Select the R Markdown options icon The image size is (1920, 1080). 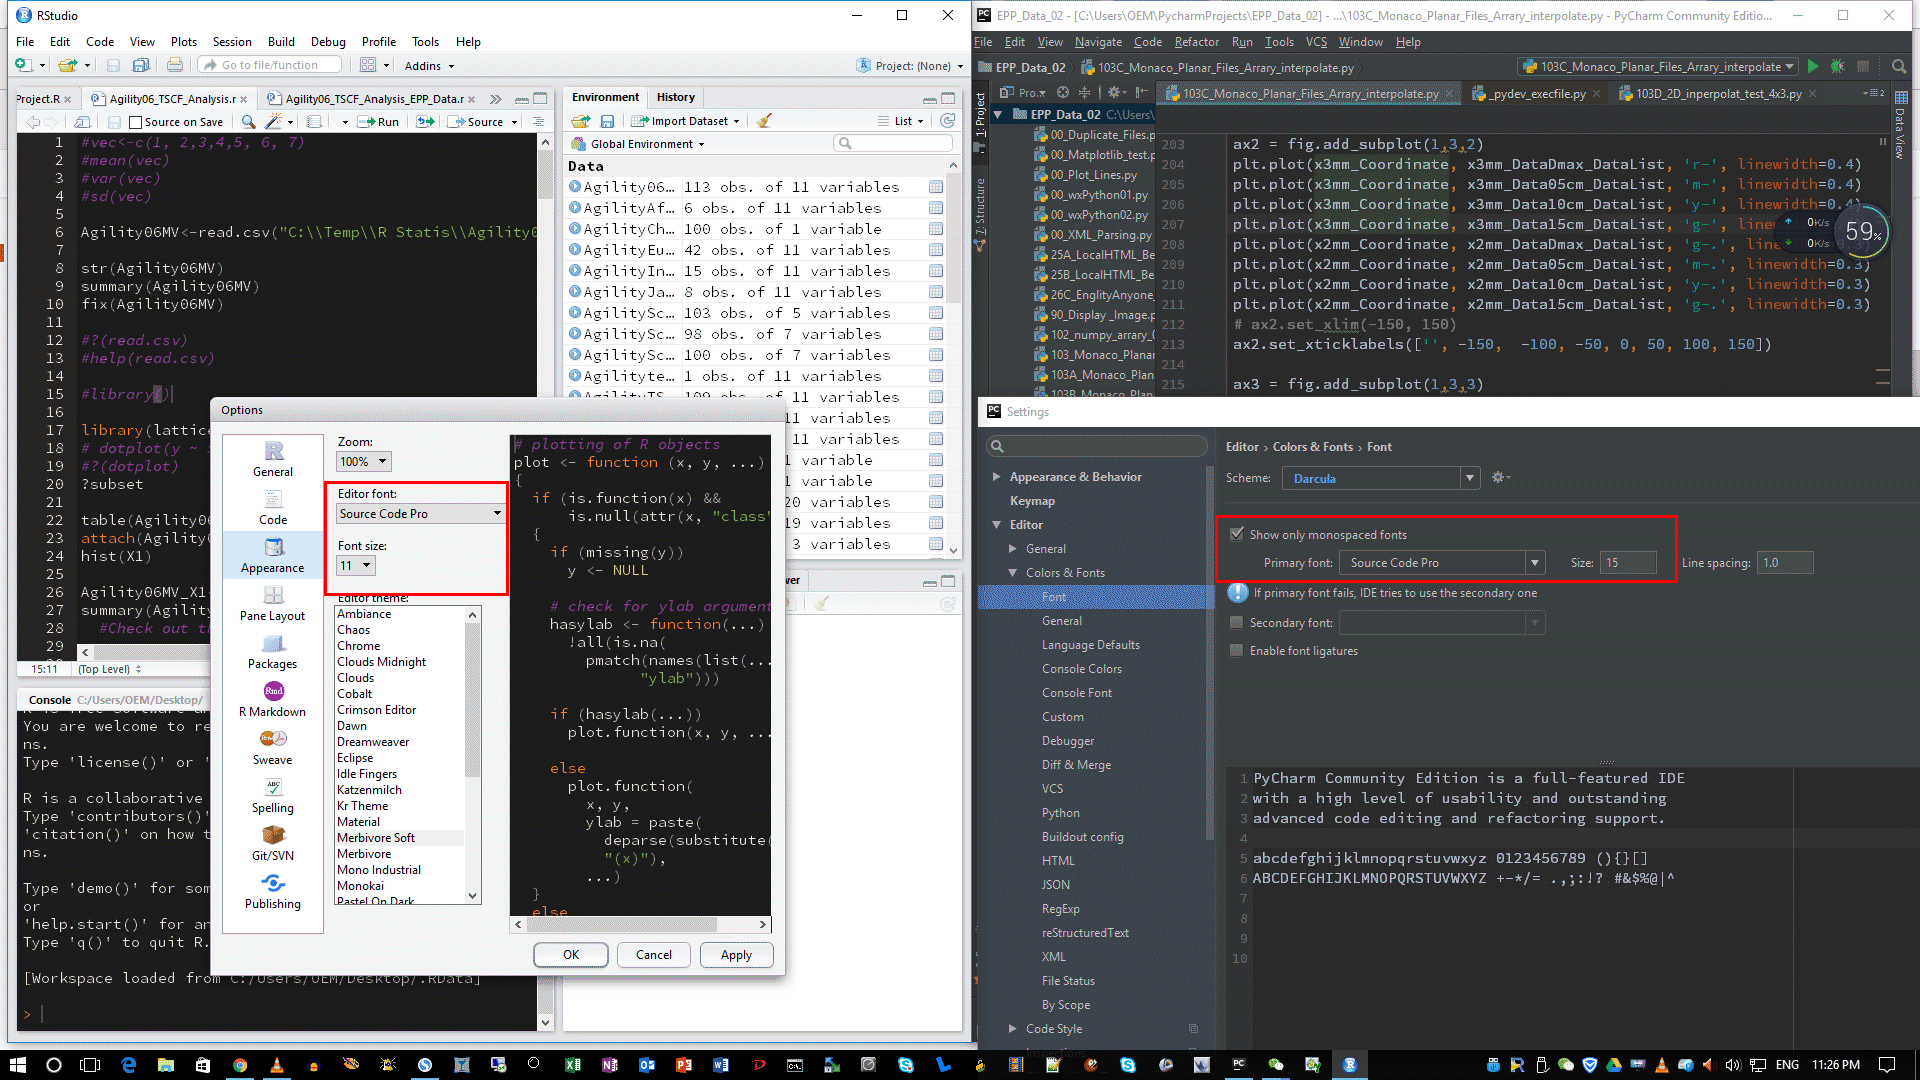273,691
